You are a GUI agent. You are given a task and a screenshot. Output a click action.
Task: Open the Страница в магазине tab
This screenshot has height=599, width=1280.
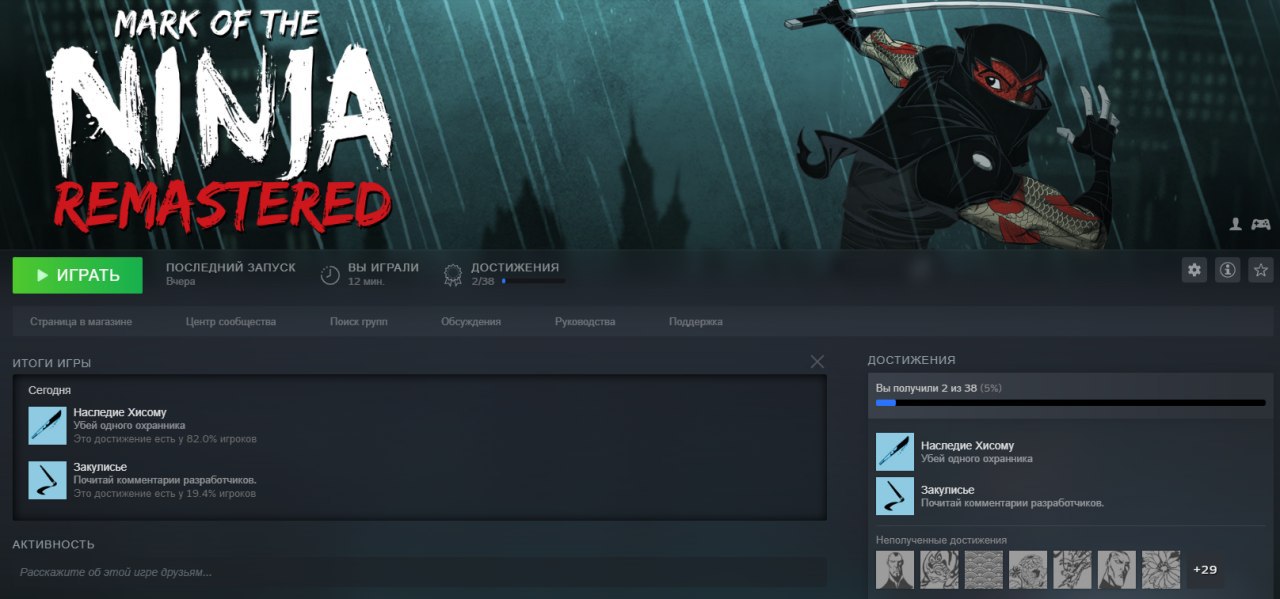click(81, 322)
